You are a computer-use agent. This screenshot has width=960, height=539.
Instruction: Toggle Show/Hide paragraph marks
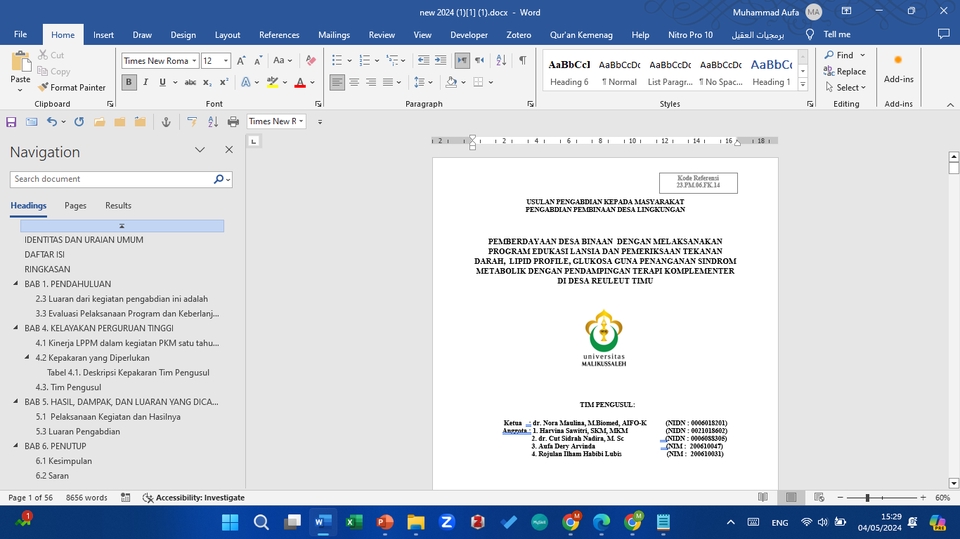tap(522, 60)
